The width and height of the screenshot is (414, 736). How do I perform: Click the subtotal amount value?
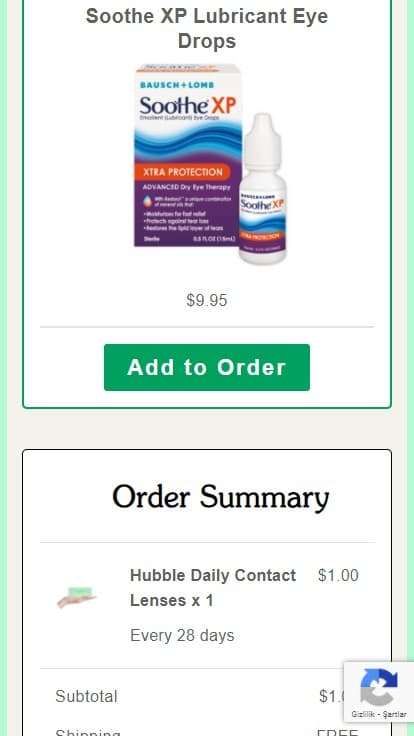click(332, 696)
